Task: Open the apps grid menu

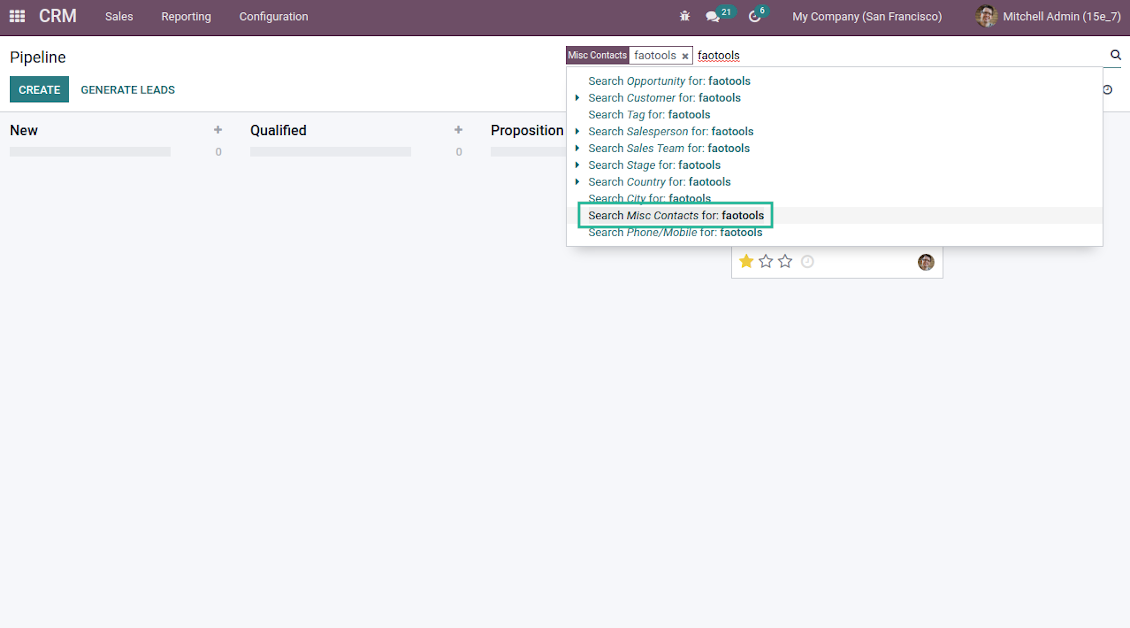Action: tap(17, 16)
